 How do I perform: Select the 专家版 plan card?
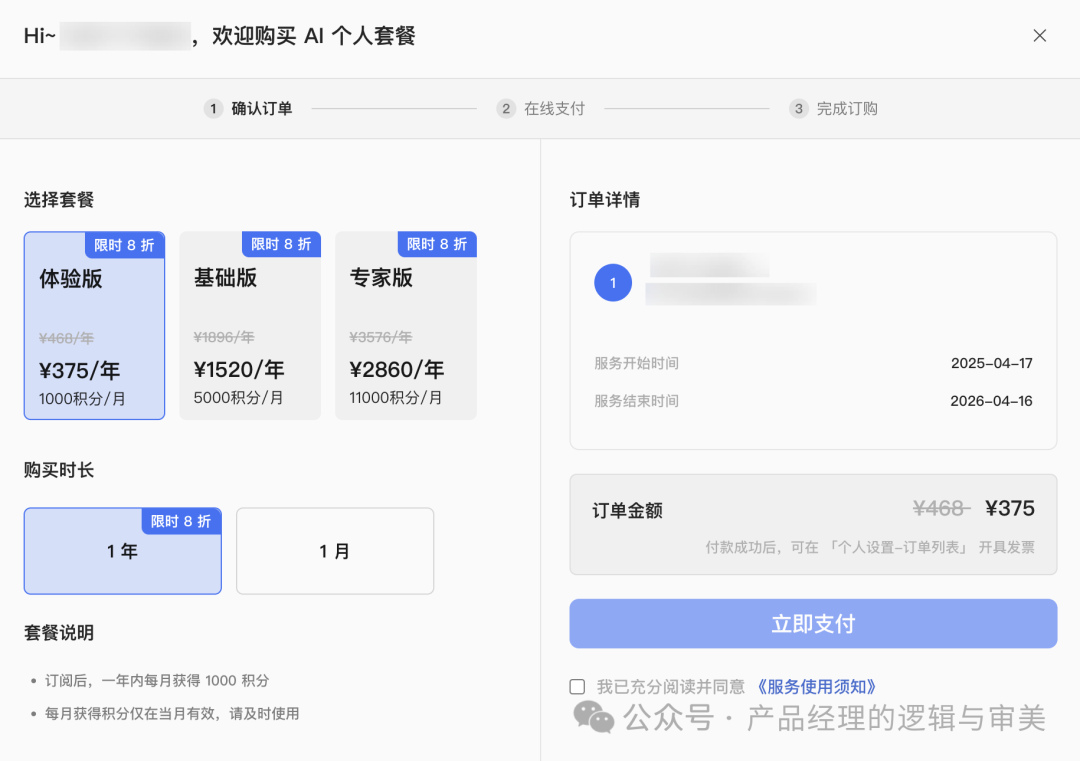coord(406,325)
